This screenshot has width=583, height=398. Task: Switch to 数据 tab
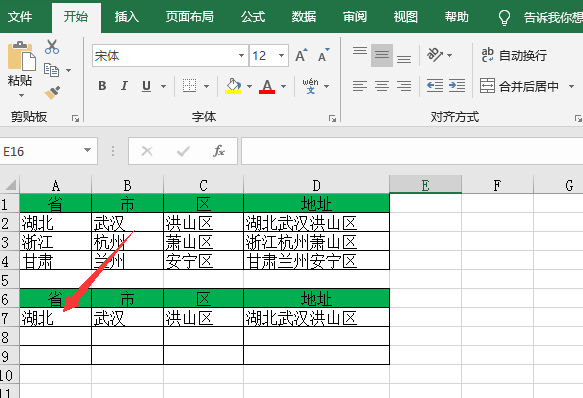pos(304,17)
